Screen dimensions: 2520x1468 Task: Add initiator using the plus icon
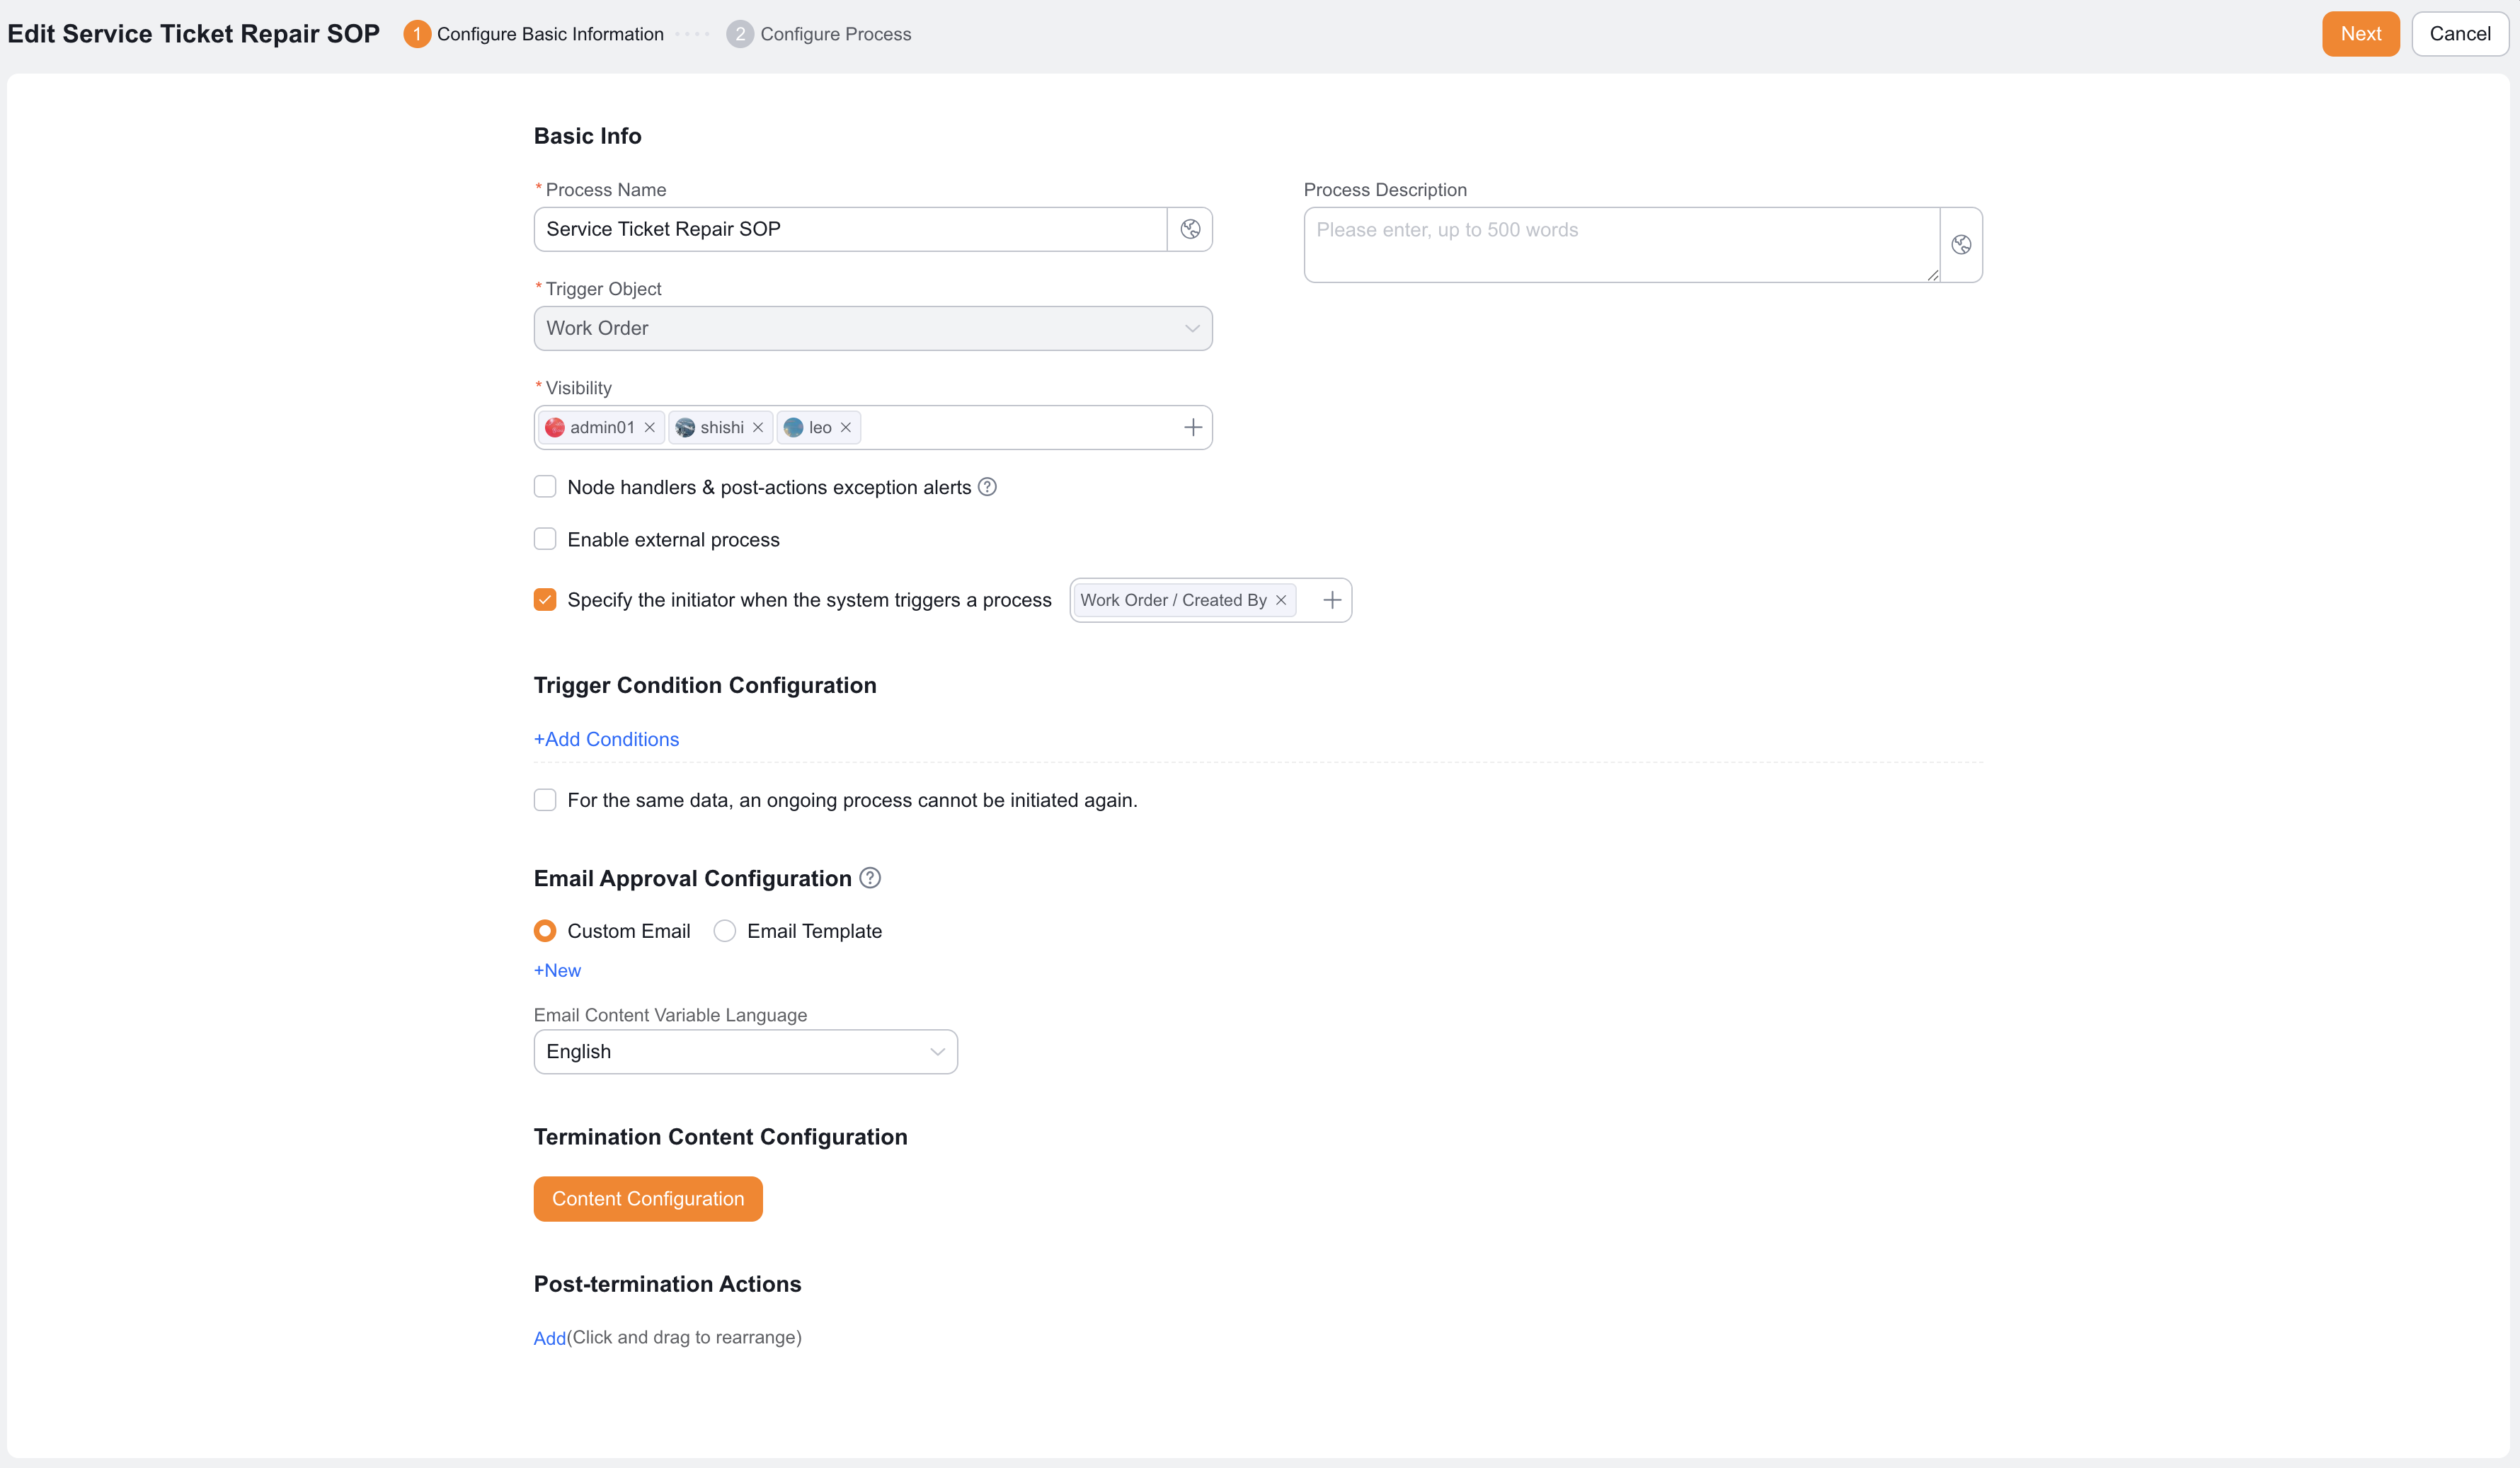point(1332,600)
